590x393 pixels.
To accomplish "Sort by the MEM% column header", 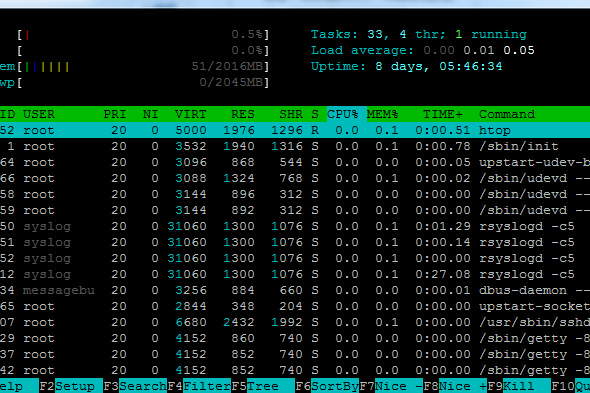I will click(382, 114).
